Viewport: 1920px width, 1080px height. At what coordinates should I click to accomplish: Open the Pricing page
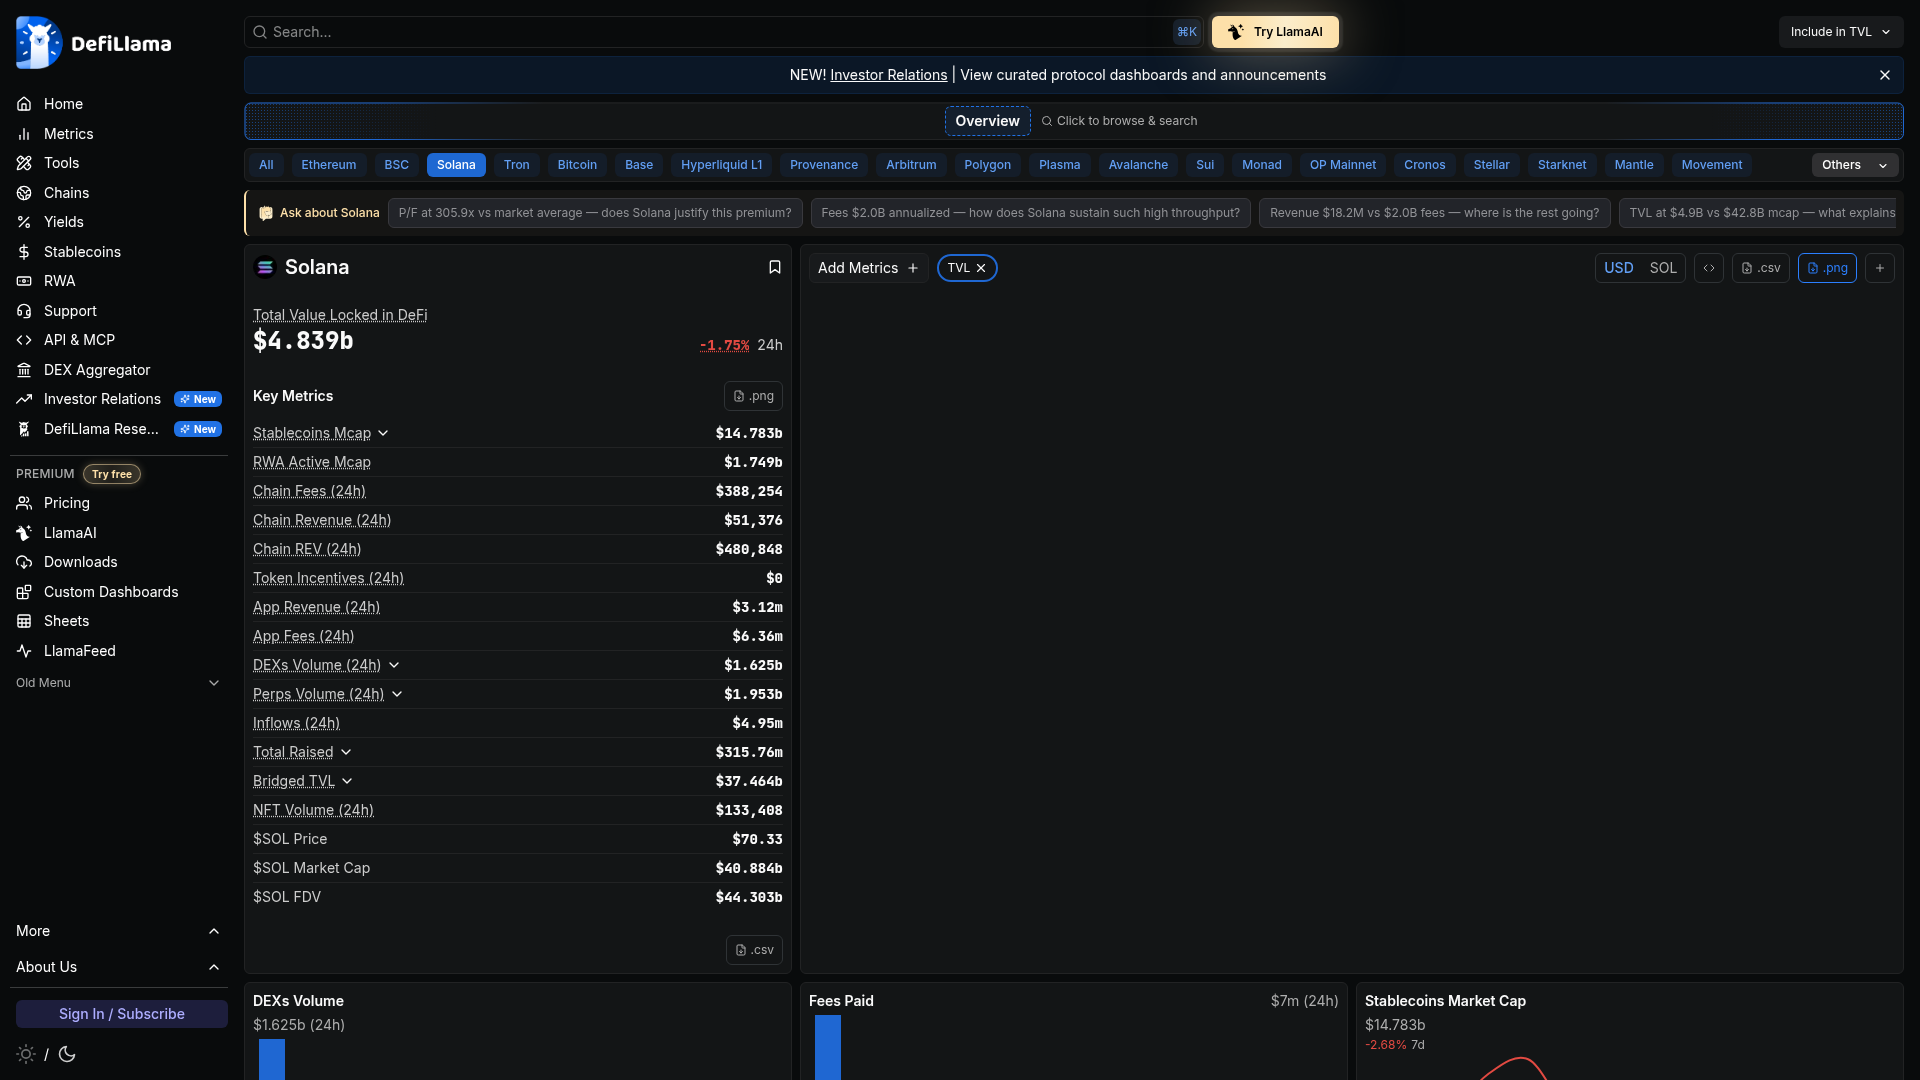pos(67,503)
